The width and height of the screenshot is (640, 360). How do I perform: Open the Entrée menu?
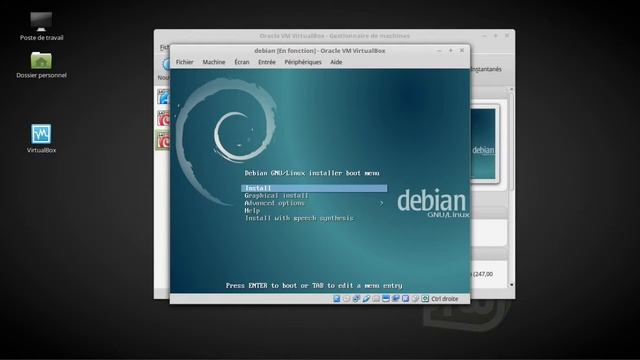point(267,62)
